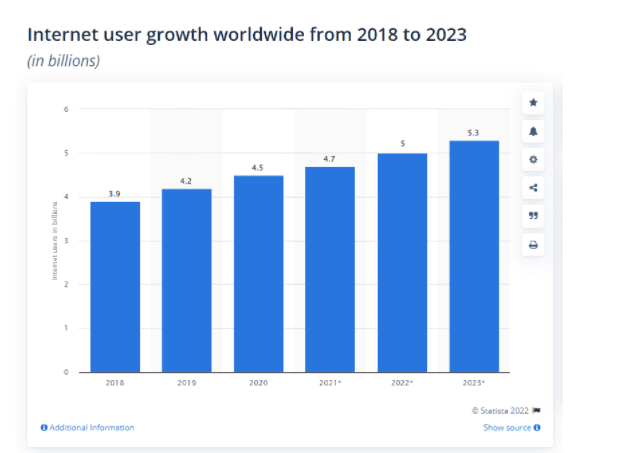Click the tallest bar for 2023*
626x453 pixels.
click(x=473, y=256)
